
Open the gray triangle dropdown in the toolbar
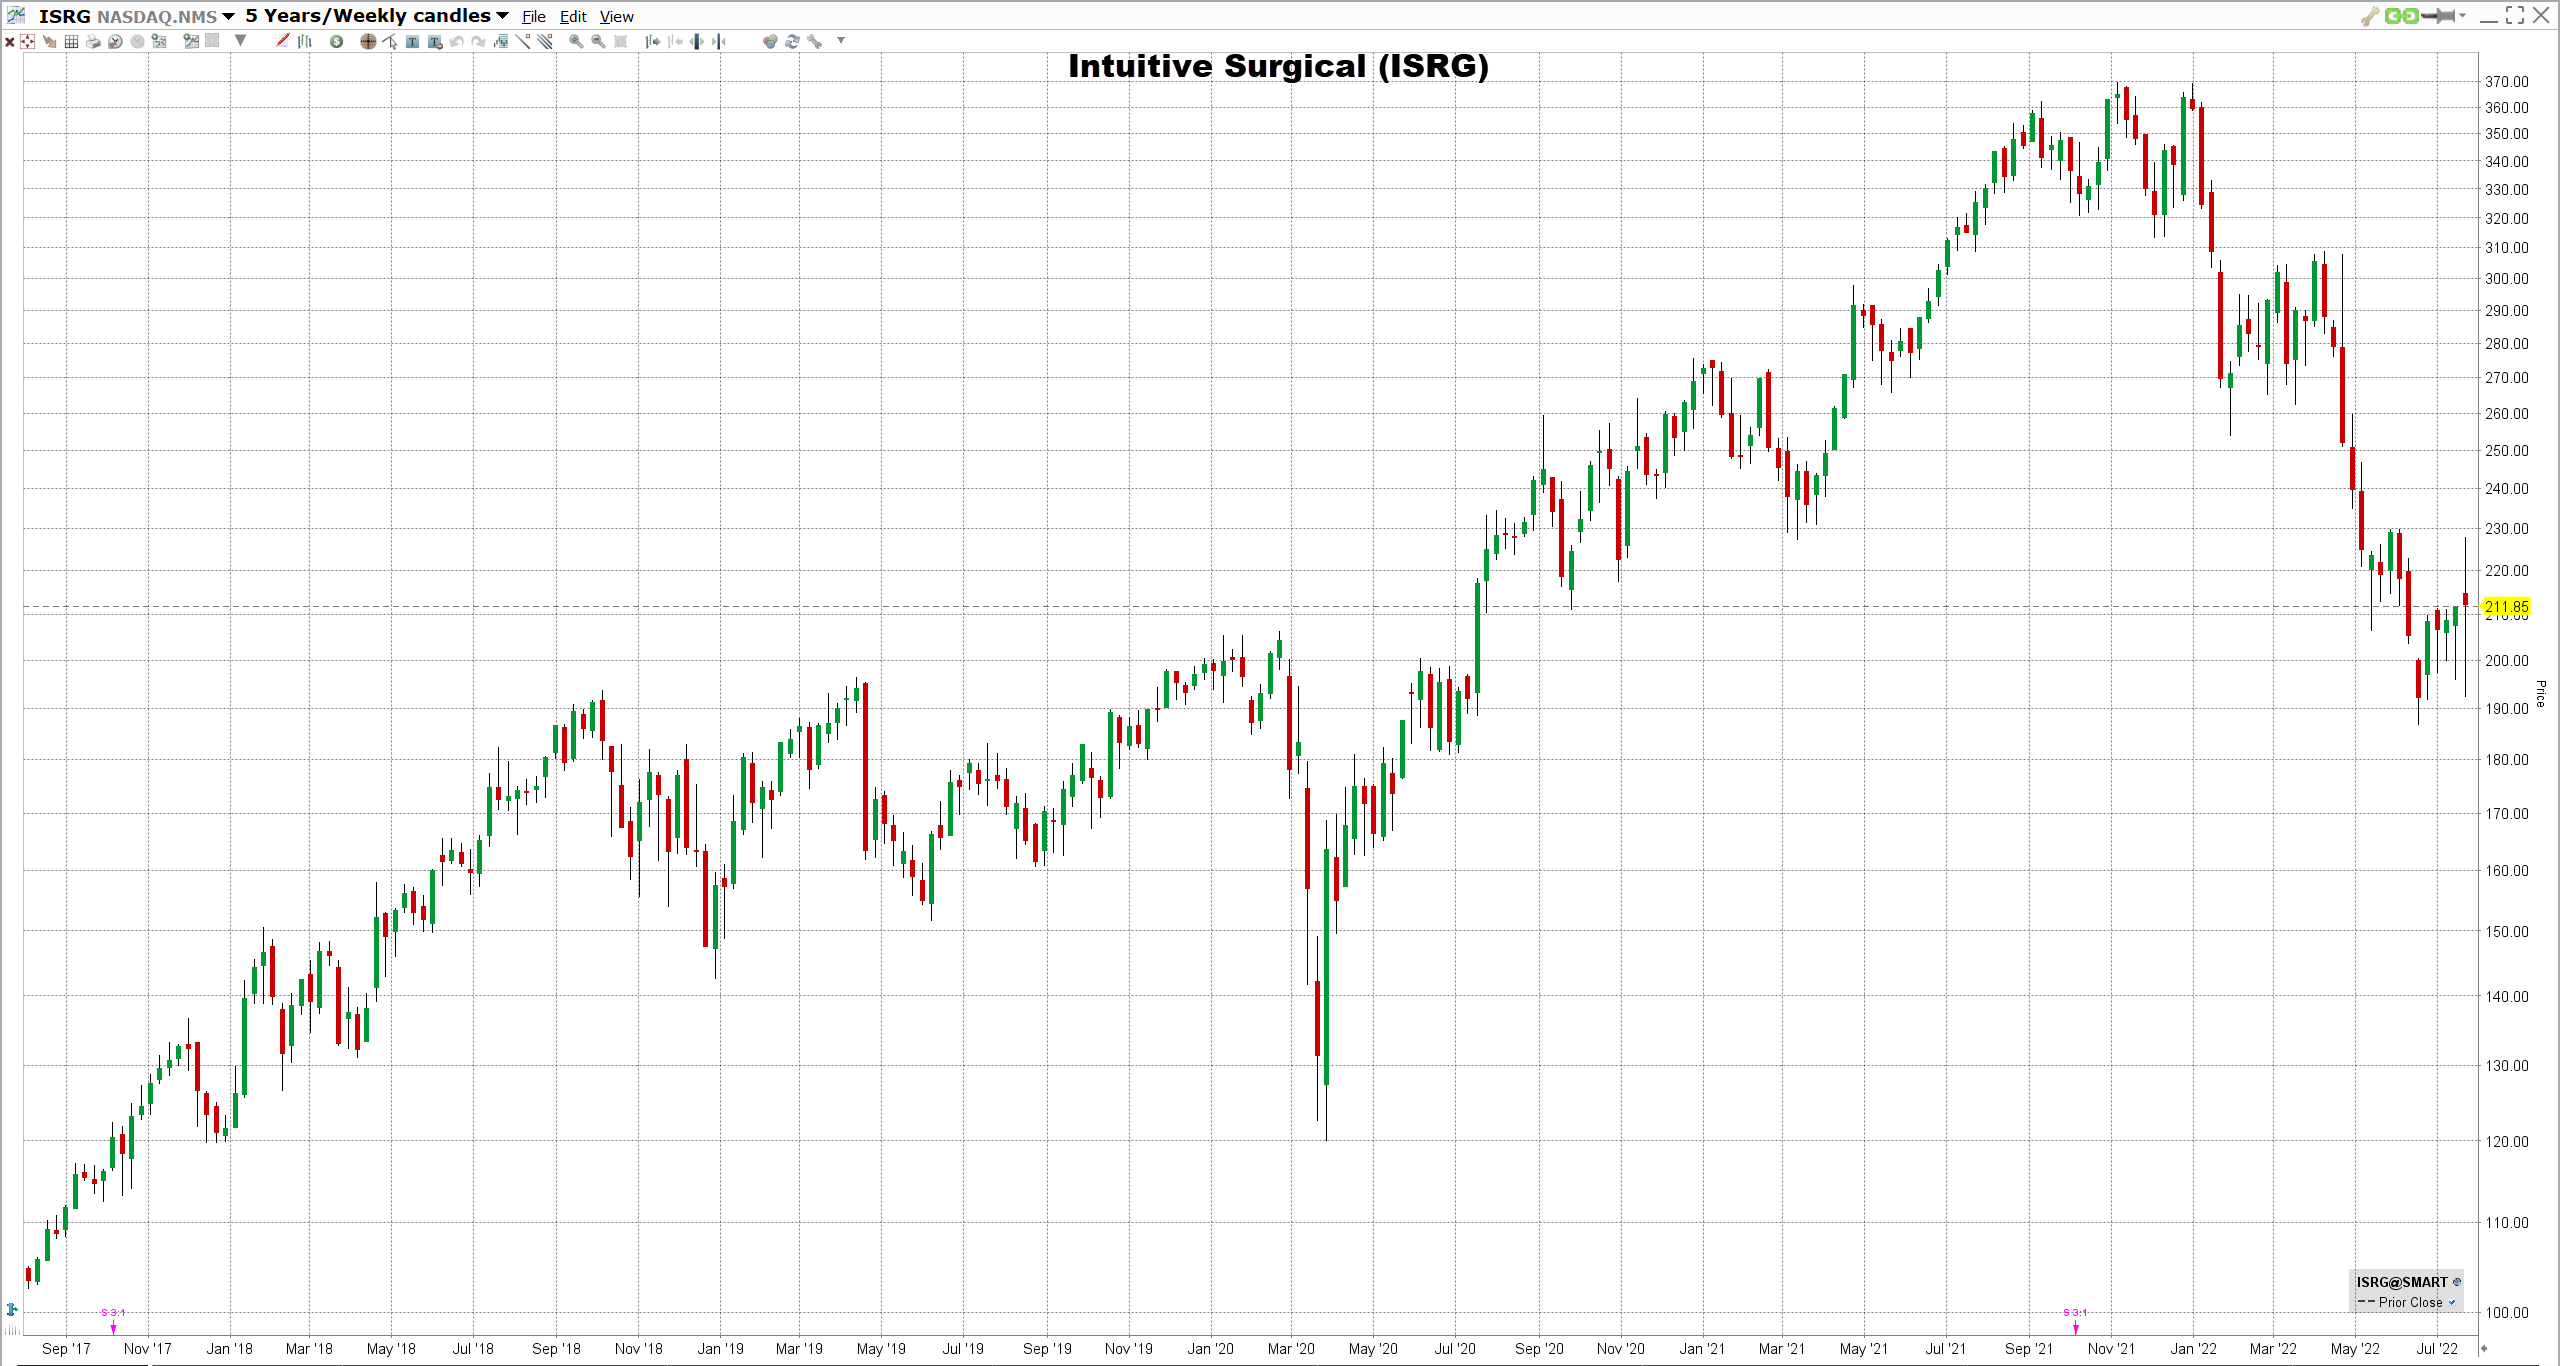[240, 40]
